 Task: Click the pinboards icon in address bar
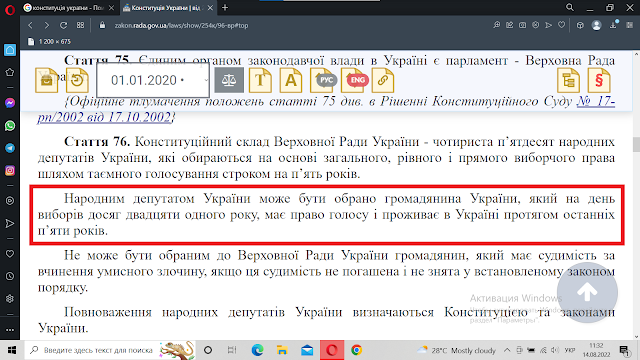click(536, 25)
